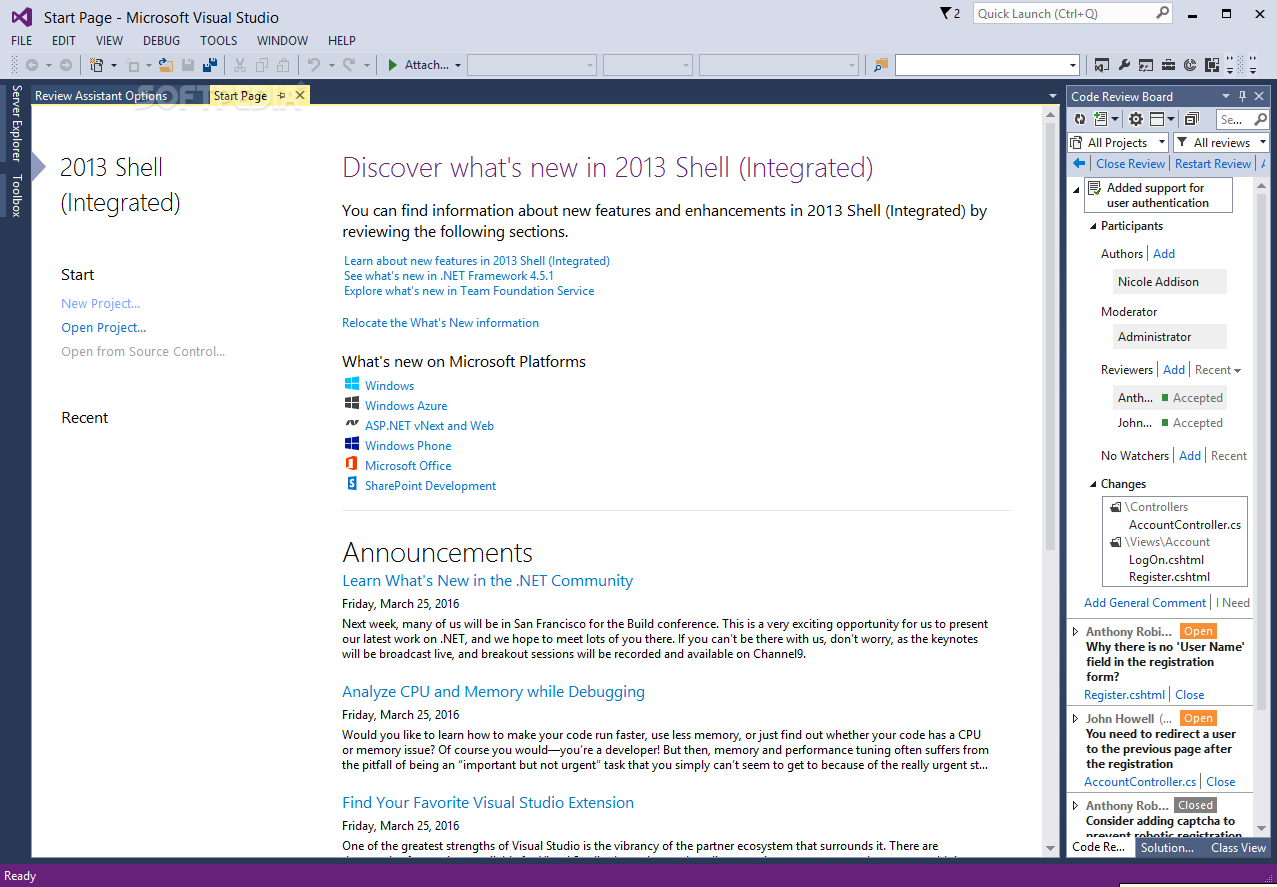Open the TOOLS menu
Viewport: 1277px width, 887px height.
pyautogui.click(x=218, y=41)
